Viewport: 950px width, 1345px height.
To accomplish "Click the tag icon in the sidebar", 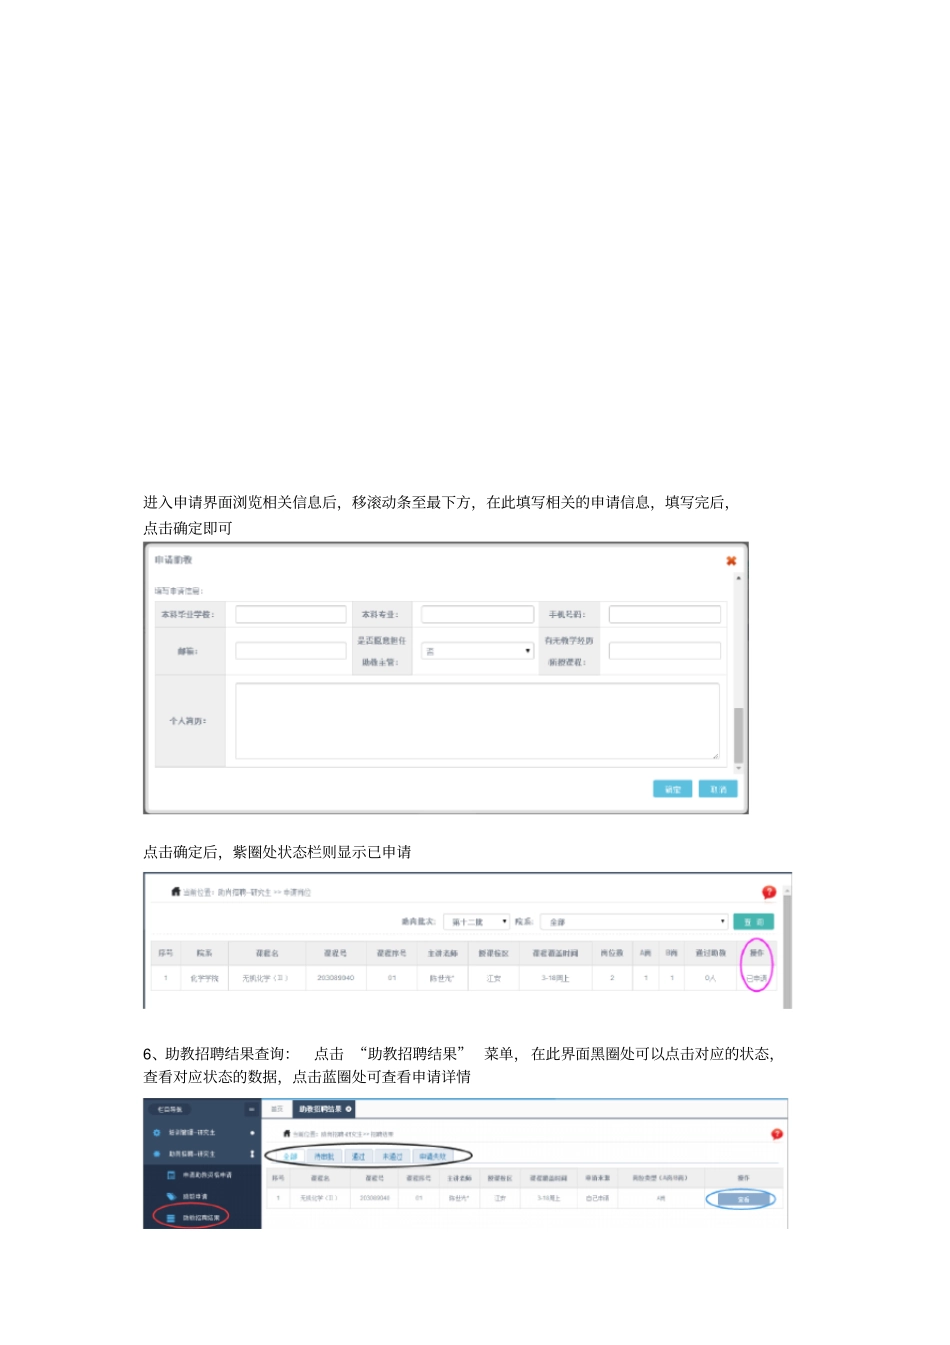I will pyautogui.click(x=171, y=1196).
